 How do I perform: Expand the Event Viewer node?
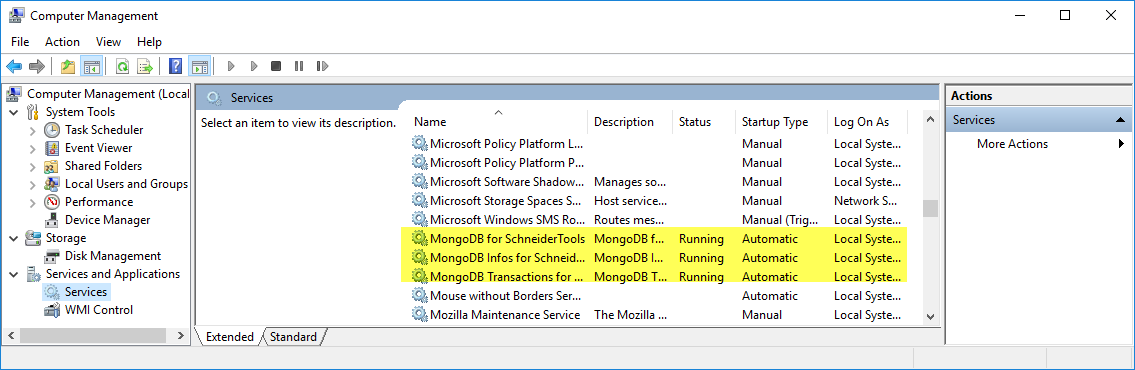(33, 148)
